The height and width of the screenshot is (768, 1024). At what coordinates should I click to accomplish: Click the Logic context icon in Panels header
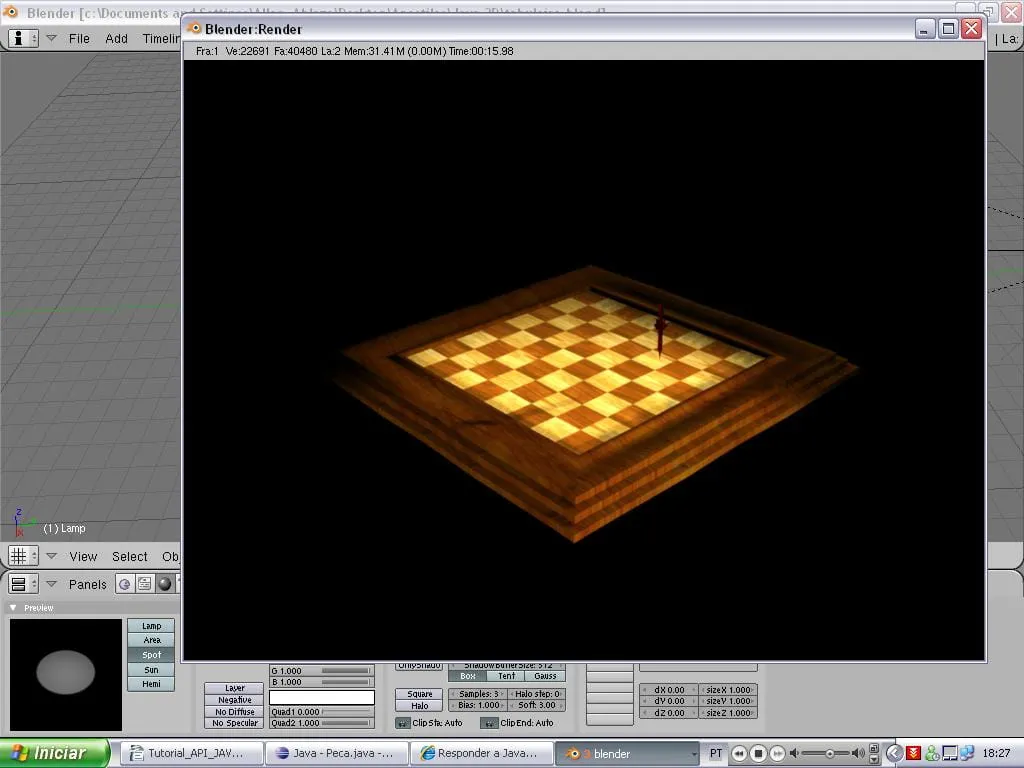pos(125,584)
